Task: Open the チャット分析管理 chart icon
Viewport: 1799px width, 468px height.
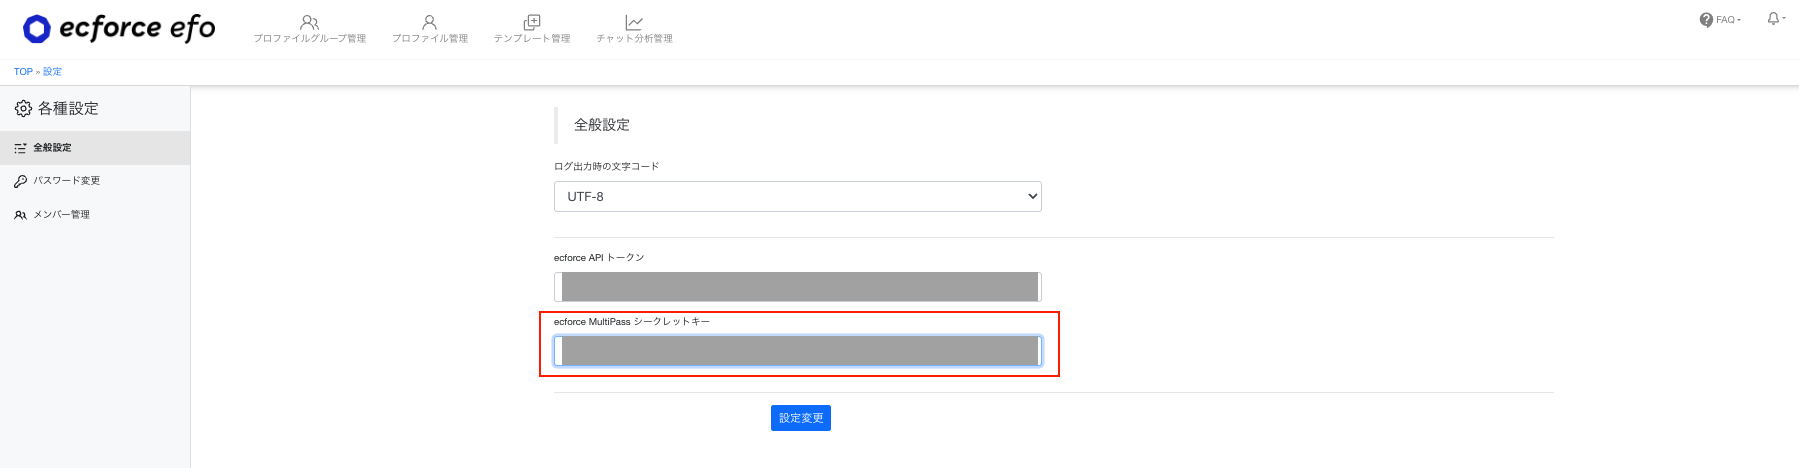Action: [x=634, y=21]
